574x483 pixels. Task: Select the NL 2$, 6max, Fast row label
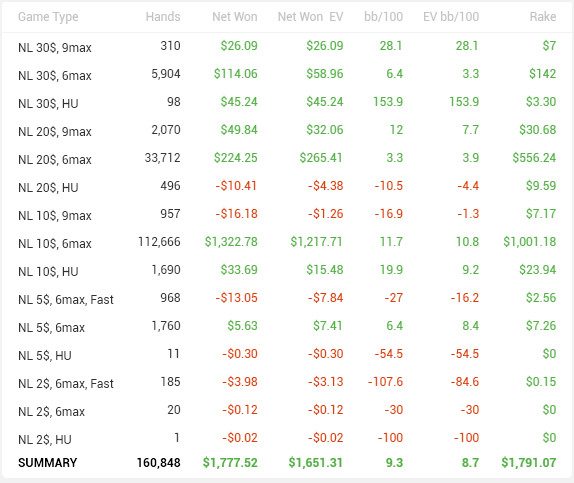[x=66, y=384]
